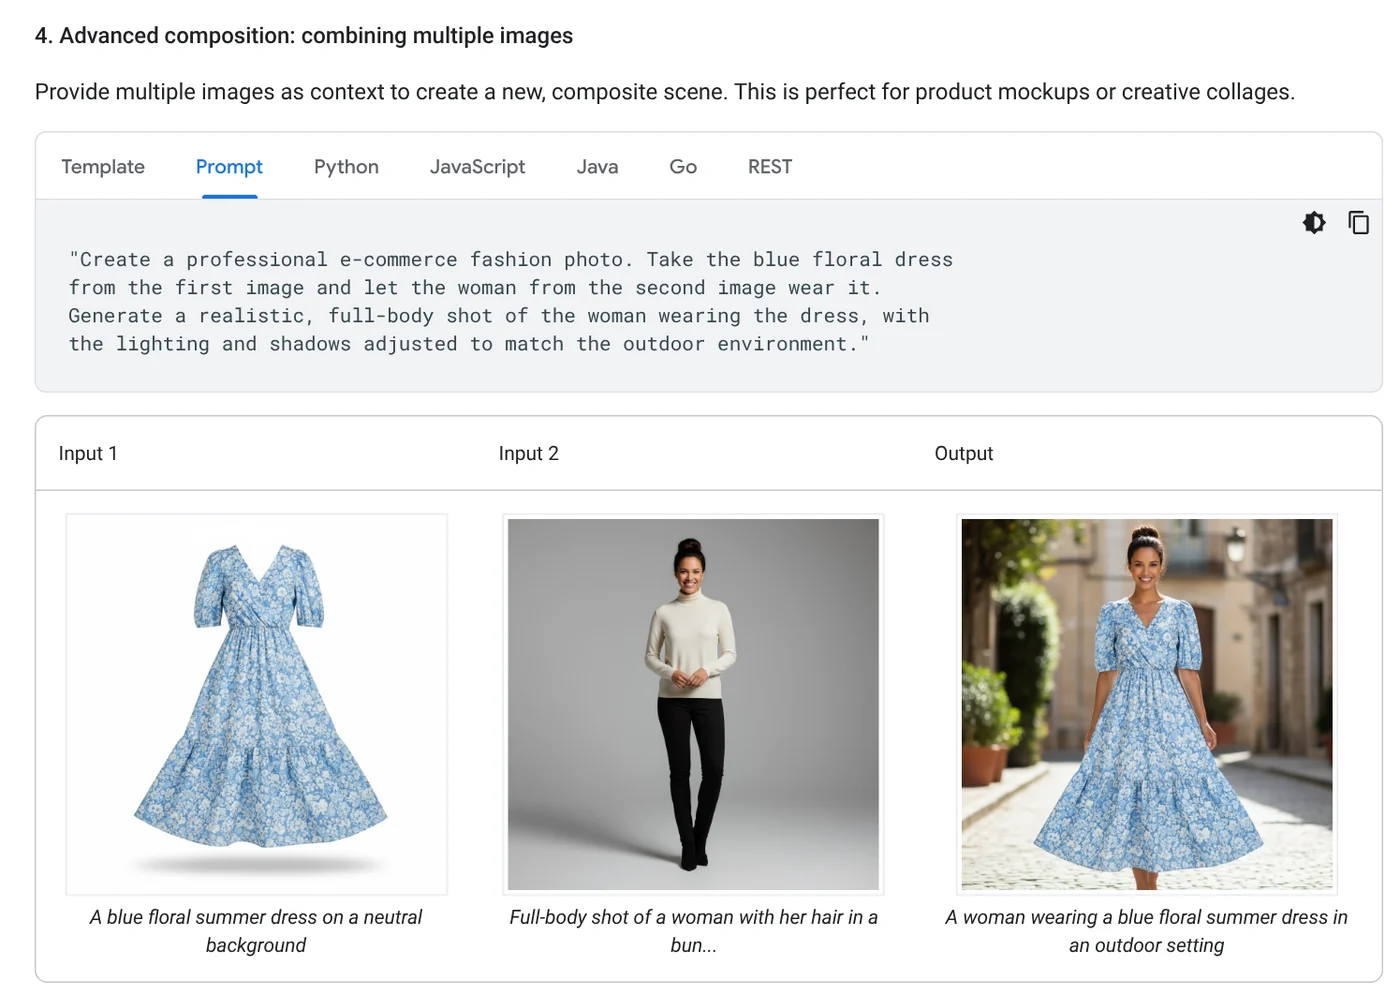Click the 'hair in a bun' caption

click(x=693, y=931)
